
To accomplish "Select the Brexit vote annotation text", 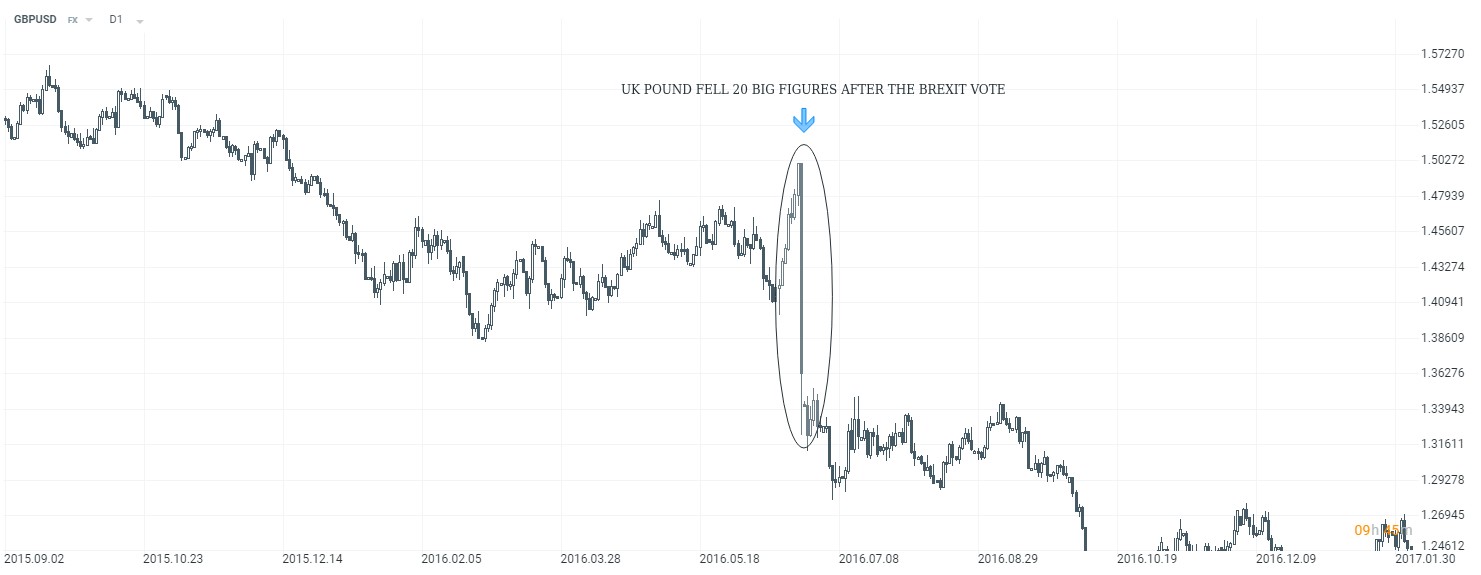I will click(812, 90).
